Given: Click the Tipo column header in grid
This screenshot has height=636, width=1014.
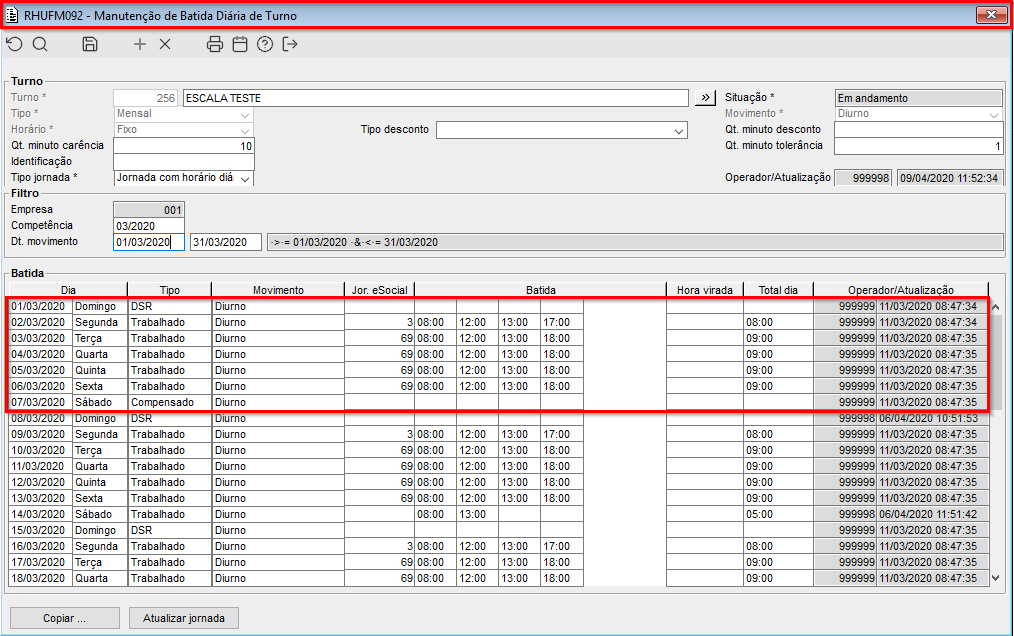Looking at the screenshot, I should pyautogui.click(x=169, y=290).
